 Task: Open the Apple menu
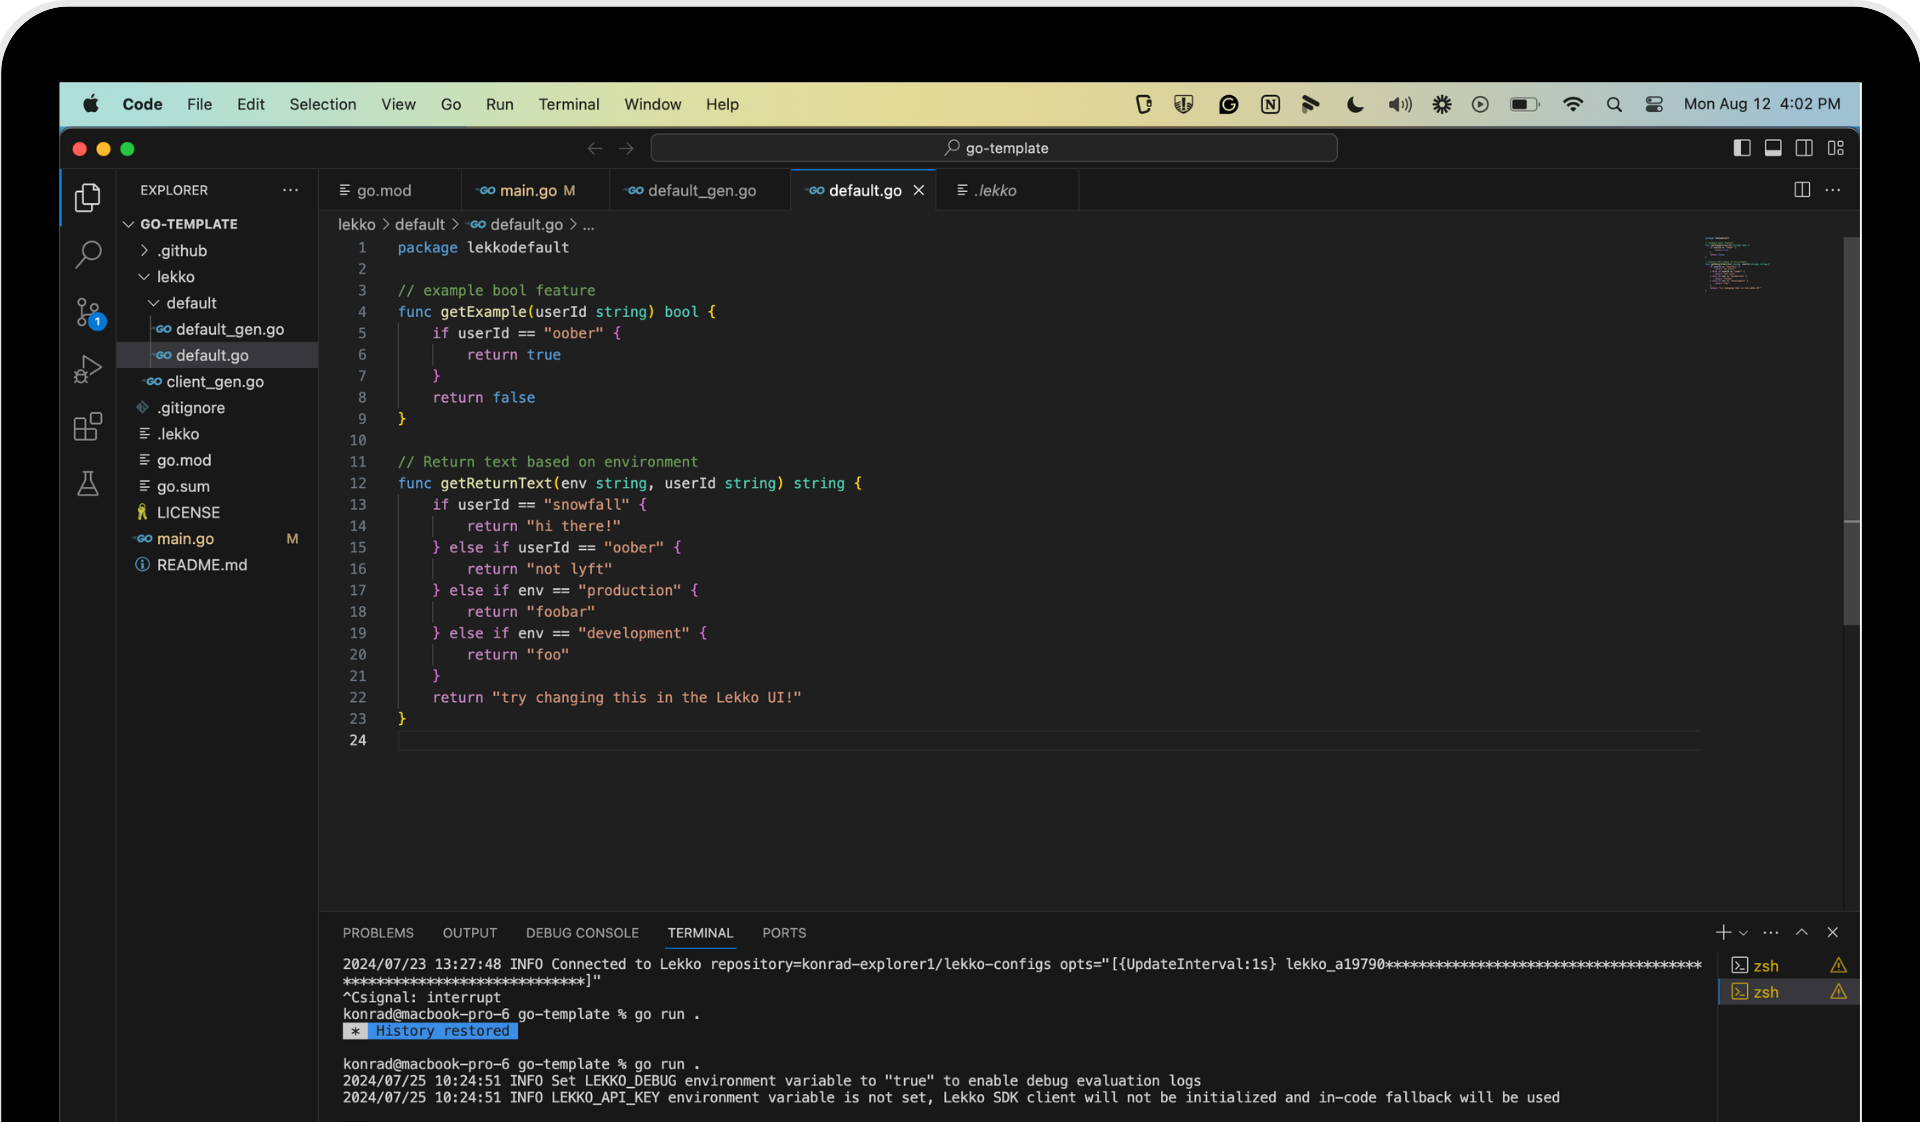pyautogui.click(x=91, y=104)
